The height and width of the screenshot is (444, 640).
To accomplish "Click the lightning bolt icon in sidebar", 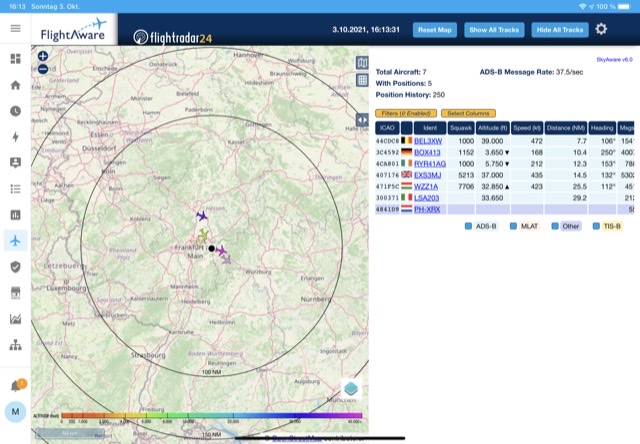I will coord(16,137).
